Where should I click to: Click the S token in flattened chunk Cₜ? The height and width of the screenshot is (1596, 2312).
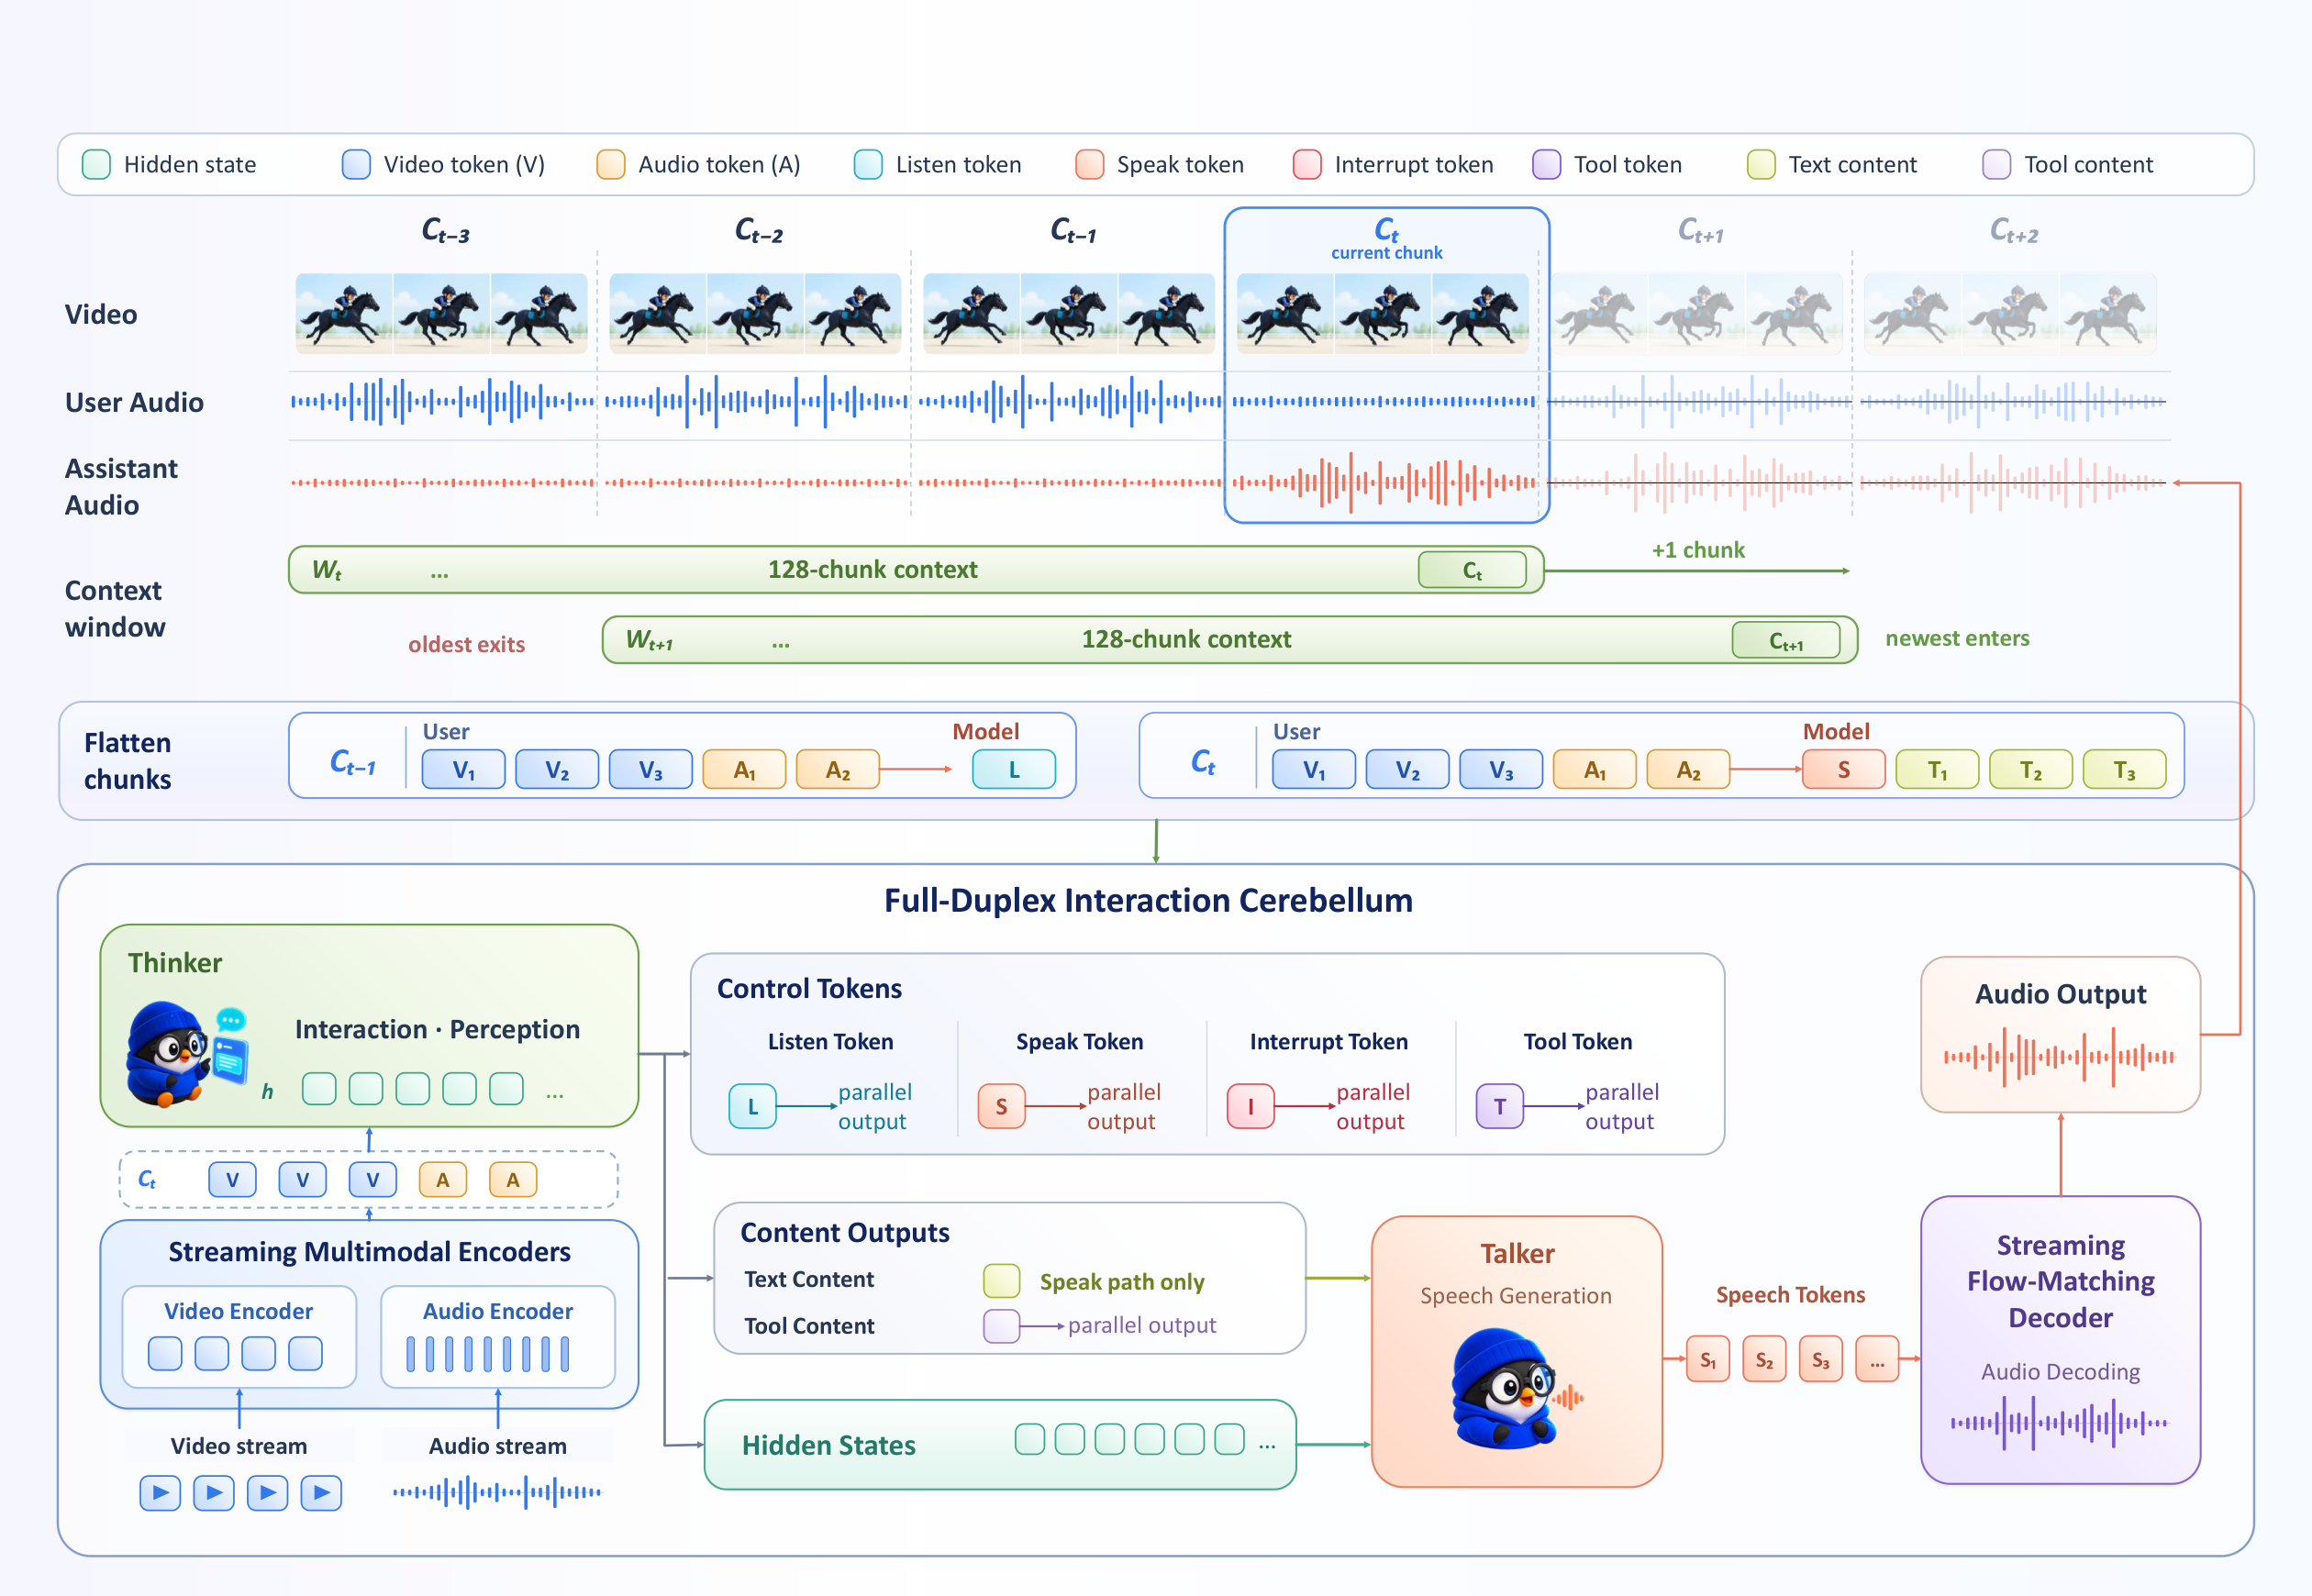(x=1843, y=770)
